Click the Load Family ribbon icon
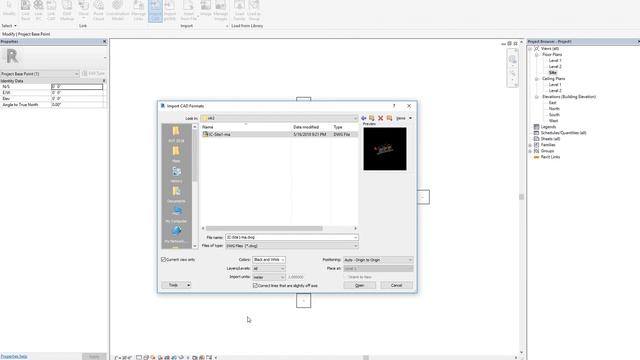The image size is (640, 360). tap(239, 9)
